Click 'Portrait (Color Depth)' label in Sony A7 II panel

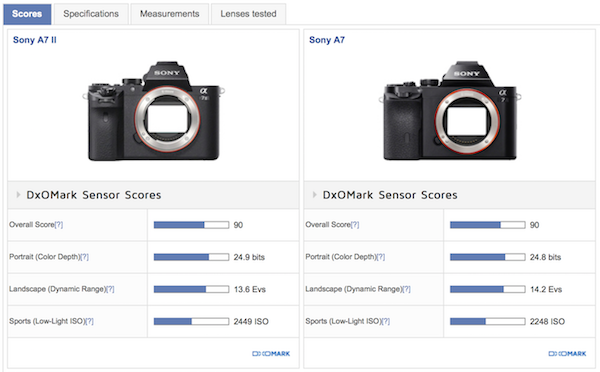45,257
